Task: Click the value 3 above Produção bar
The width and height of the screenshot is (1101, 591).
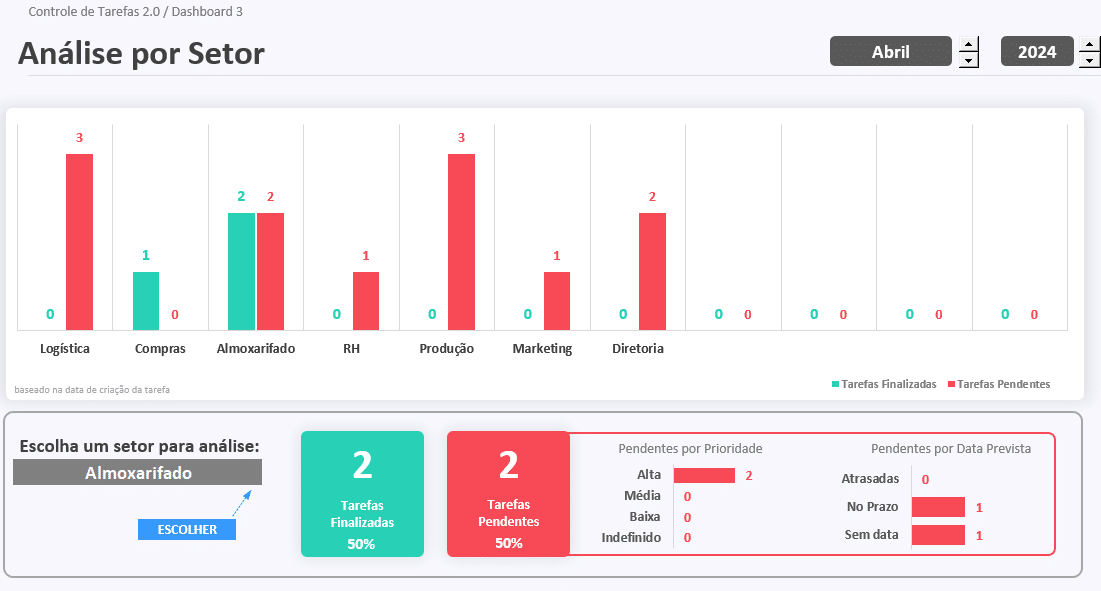Action: click(x=461, y=138)
